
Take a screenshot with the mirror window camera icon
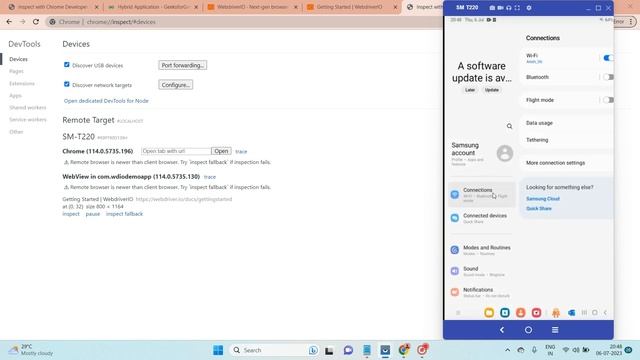pos(492,8)
